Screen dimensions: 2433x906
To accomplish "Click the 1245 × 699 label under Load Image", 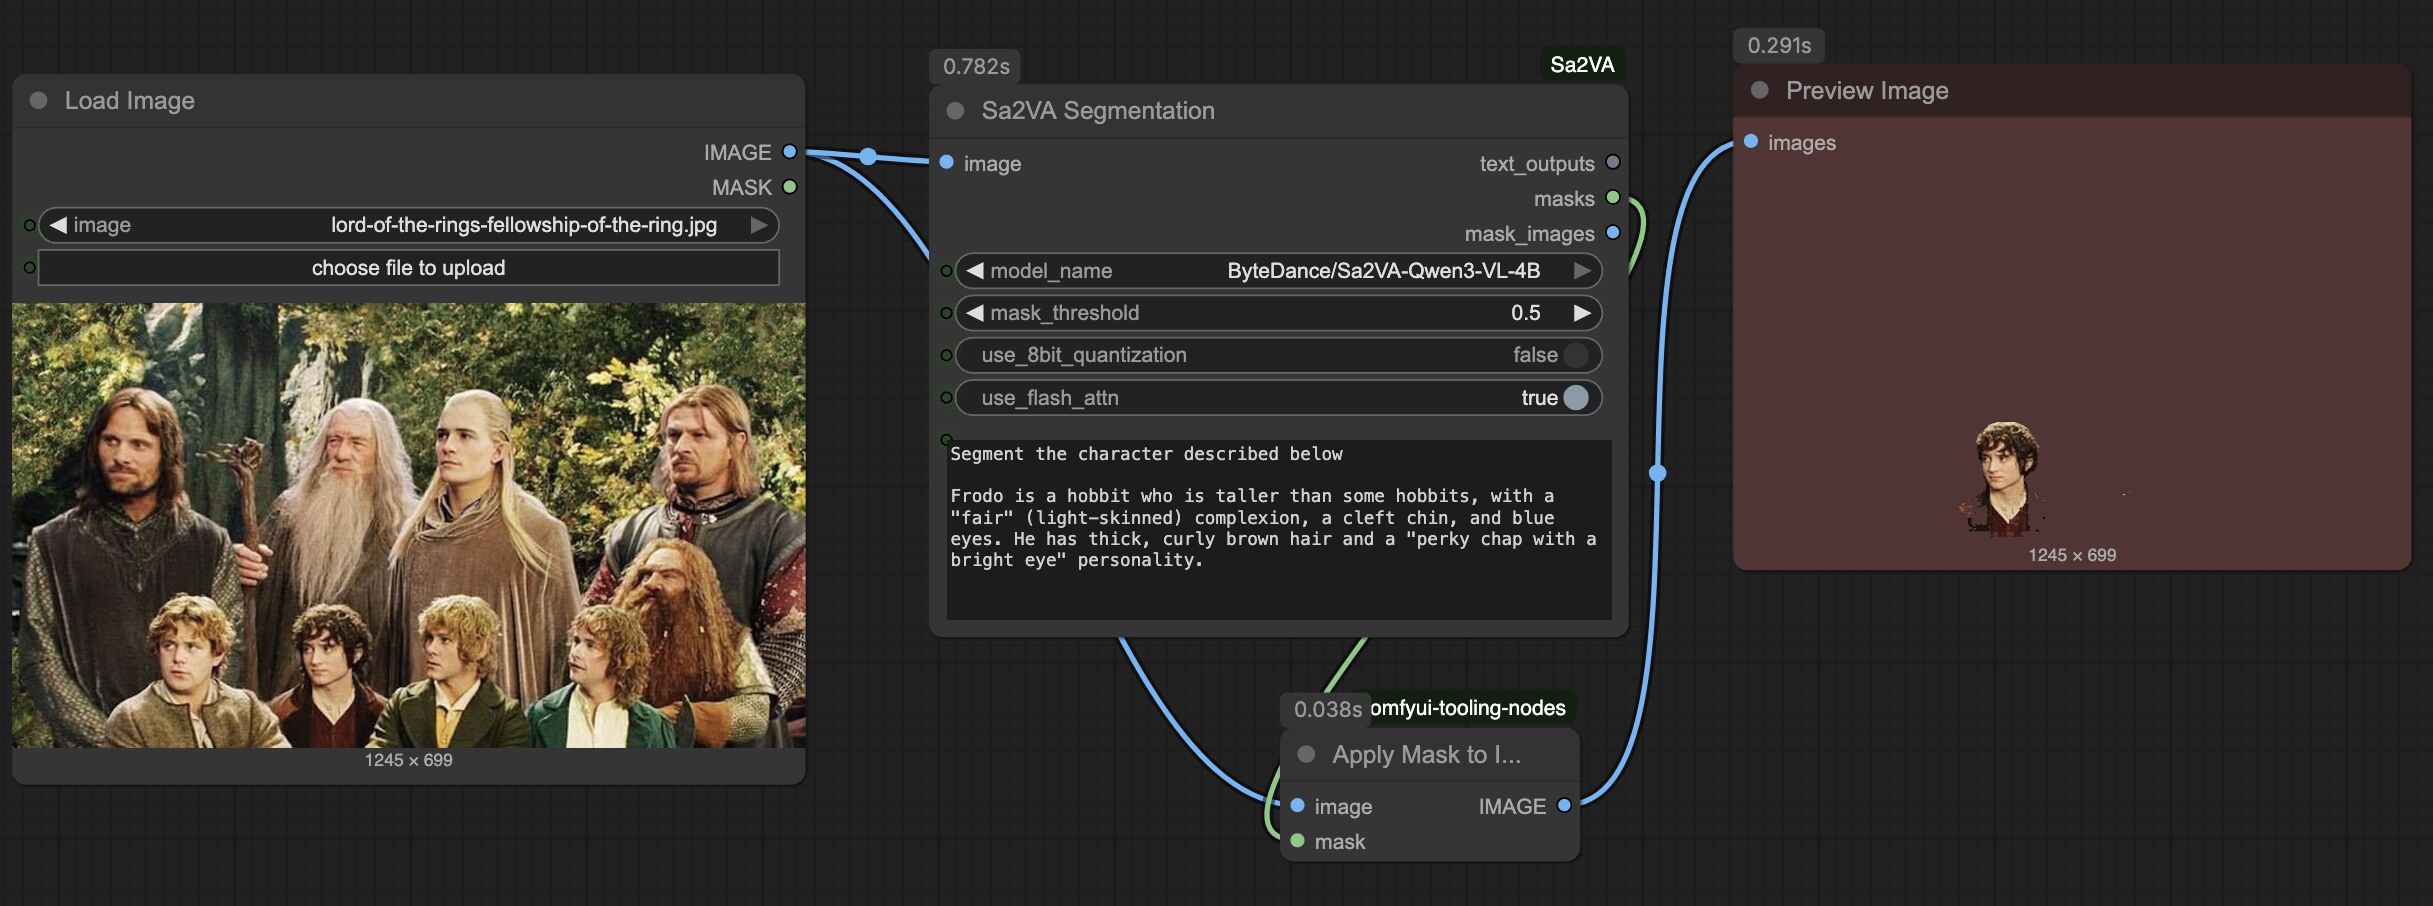I will pos(408,760).
